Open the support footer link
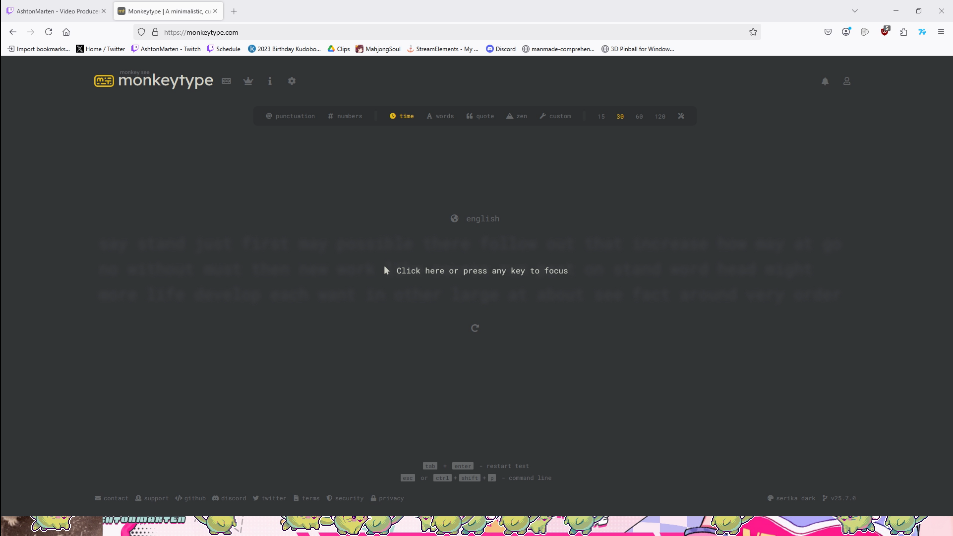This screenshot has height=536, width=953. [151, 498]
